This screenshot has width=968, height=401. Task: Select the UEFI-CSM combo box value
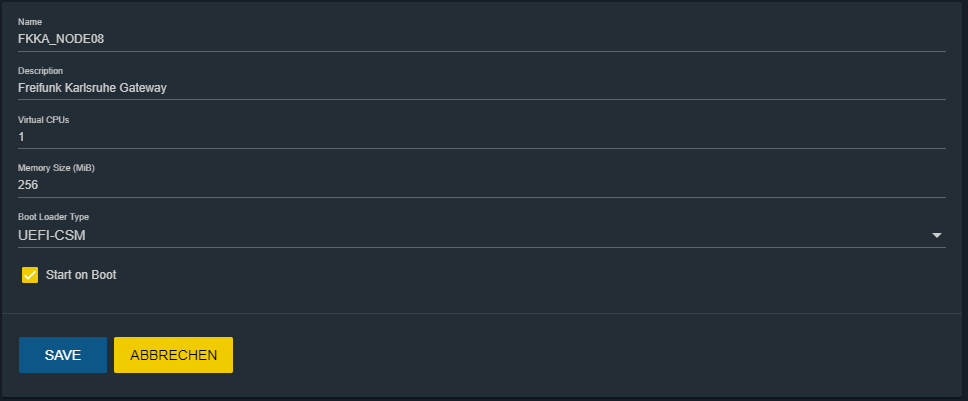coord(51,235)
